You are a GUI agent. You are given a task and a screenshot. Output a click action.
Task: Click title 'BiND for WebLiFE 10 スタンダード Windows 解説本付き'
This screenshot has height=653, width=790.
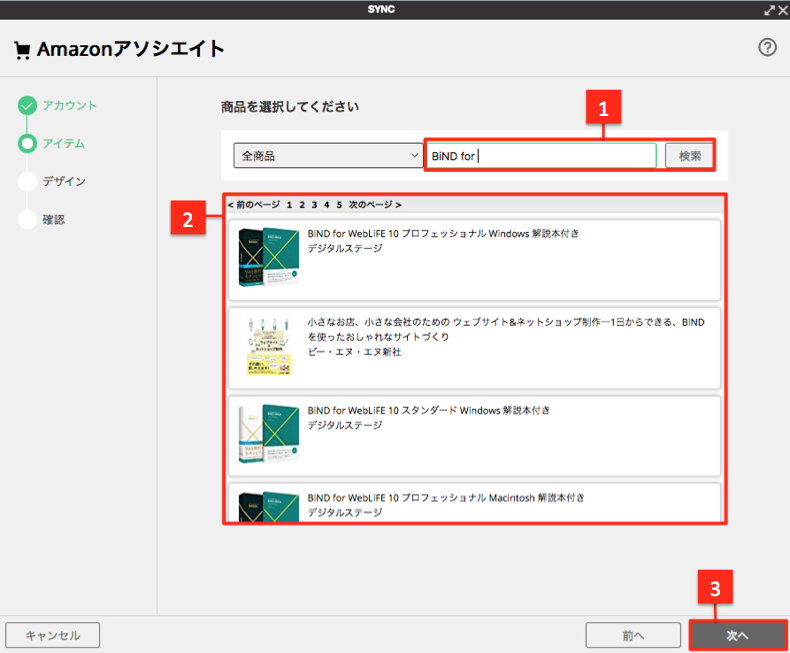point(428,410)
